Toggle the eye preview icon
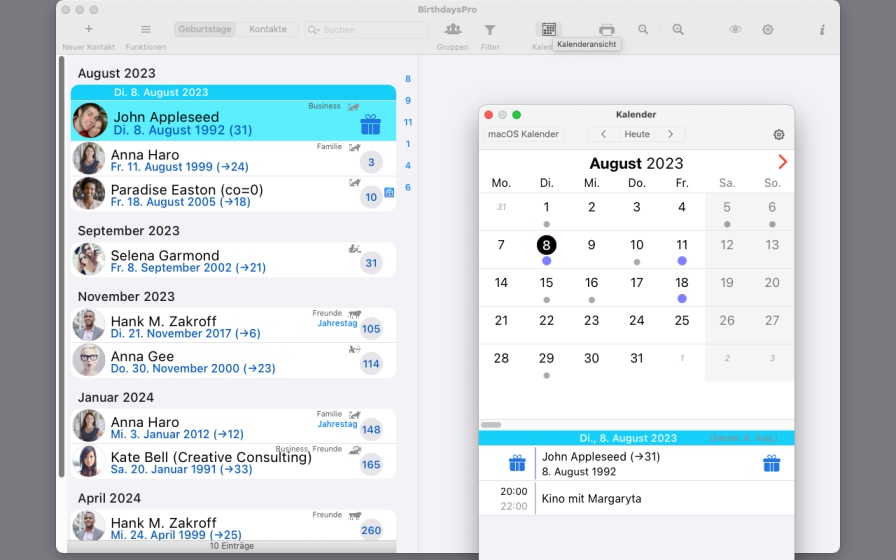The image size is (896, 560). pyautogui.click(x=735, y=29)
